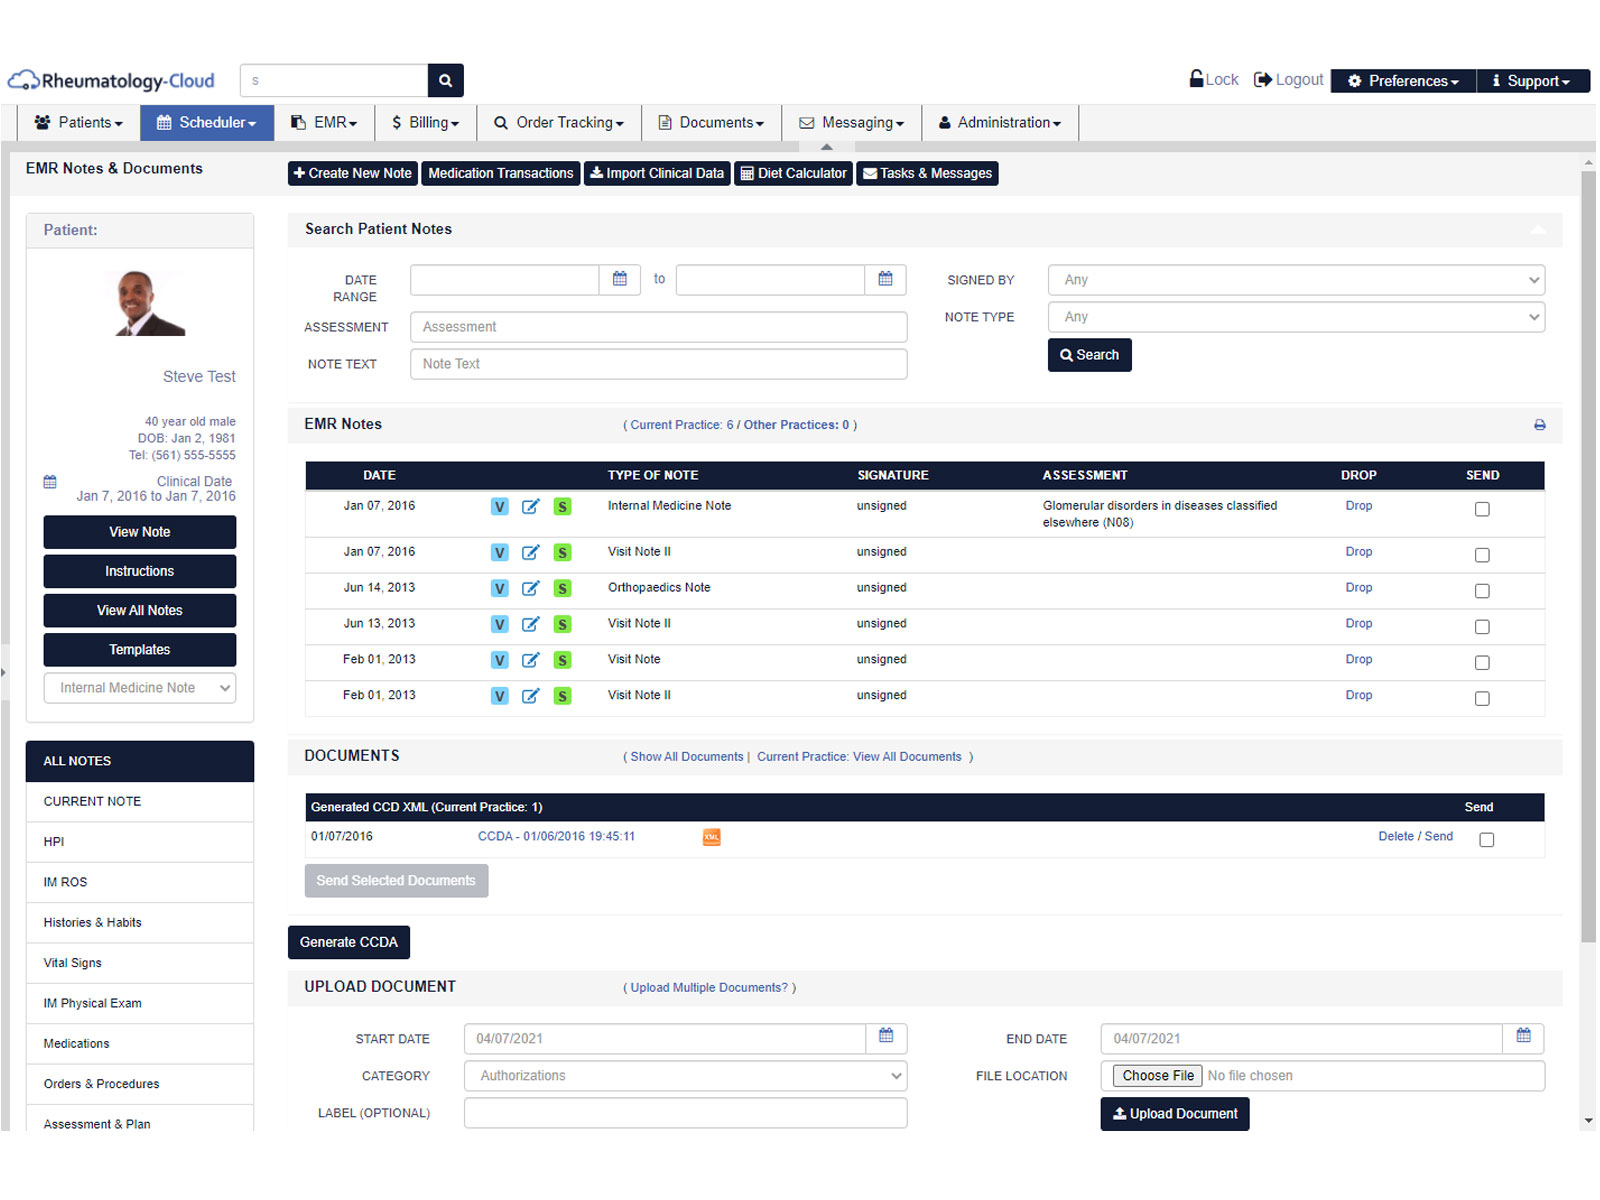Click Upload Multiple Documents link
Image resolution: width=1600 pixels, height=1200 pixels.
click(709, 988)
